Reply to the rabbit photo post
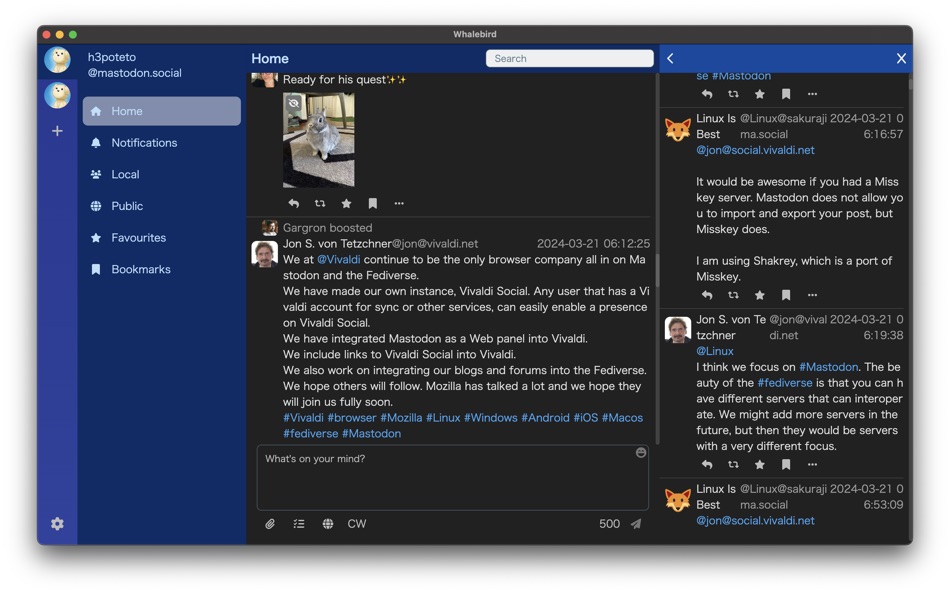This screenshot has width=950, height=594. 293,204
